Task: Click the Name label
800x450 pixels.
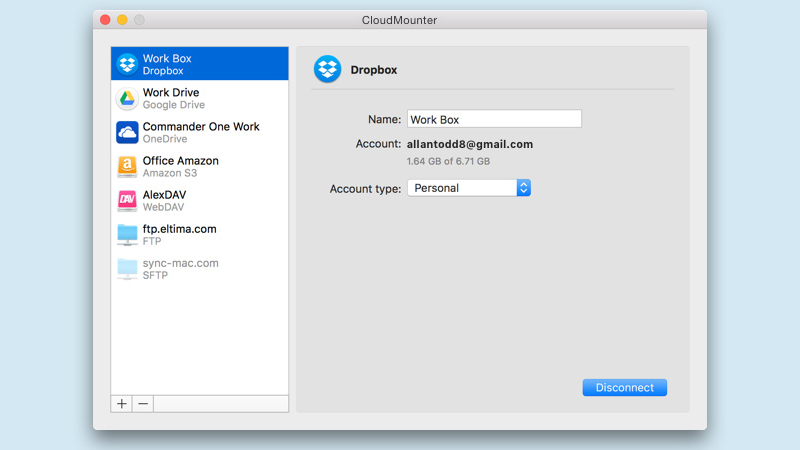Action: click(385, 119)
